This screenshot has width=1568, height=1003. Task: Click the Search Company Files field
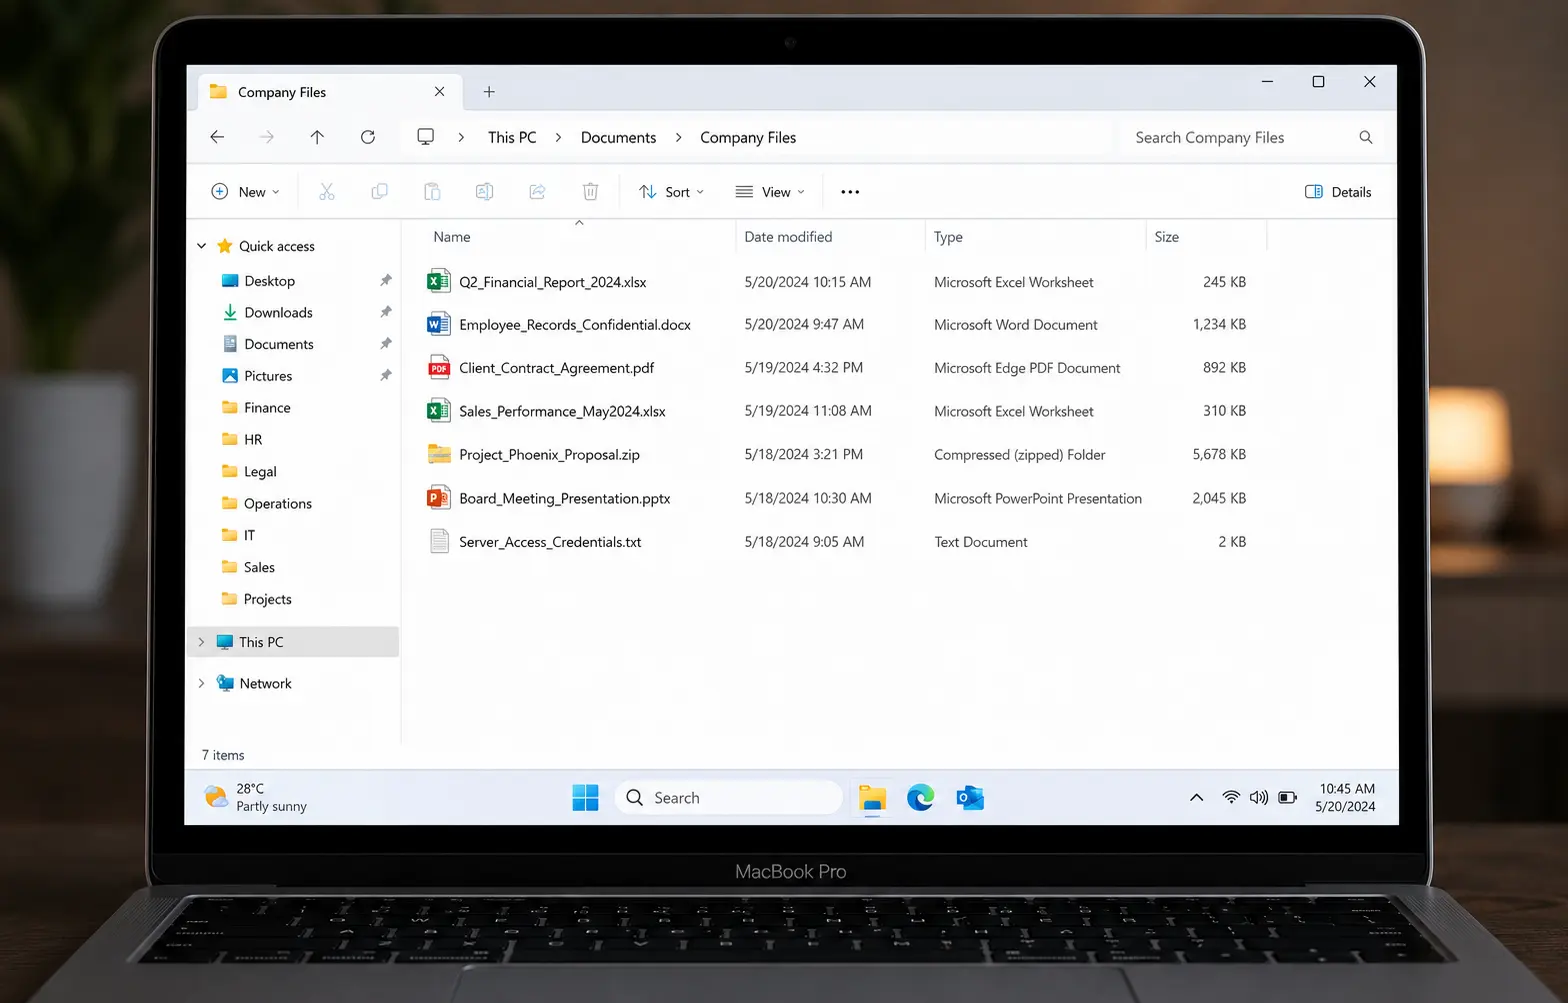1251,137
